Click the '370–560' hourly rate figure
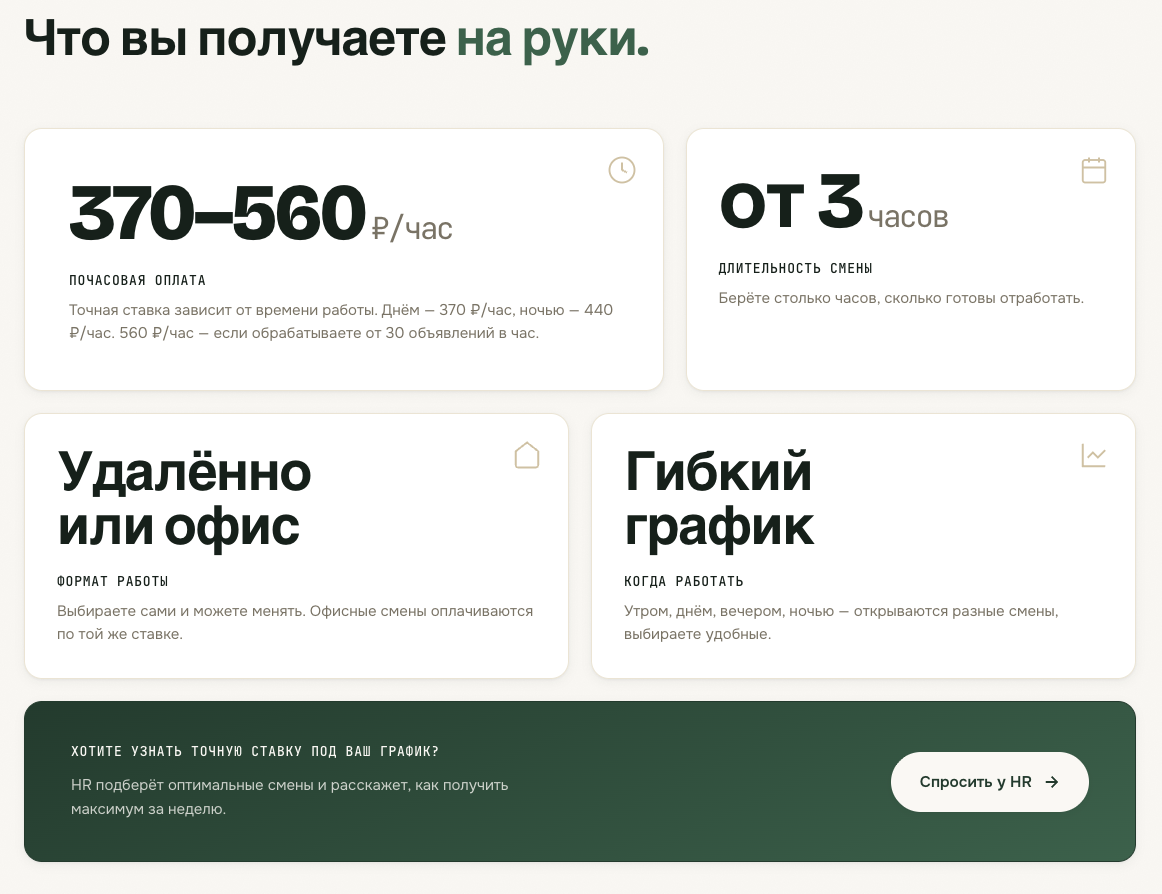 coord(217,213)
